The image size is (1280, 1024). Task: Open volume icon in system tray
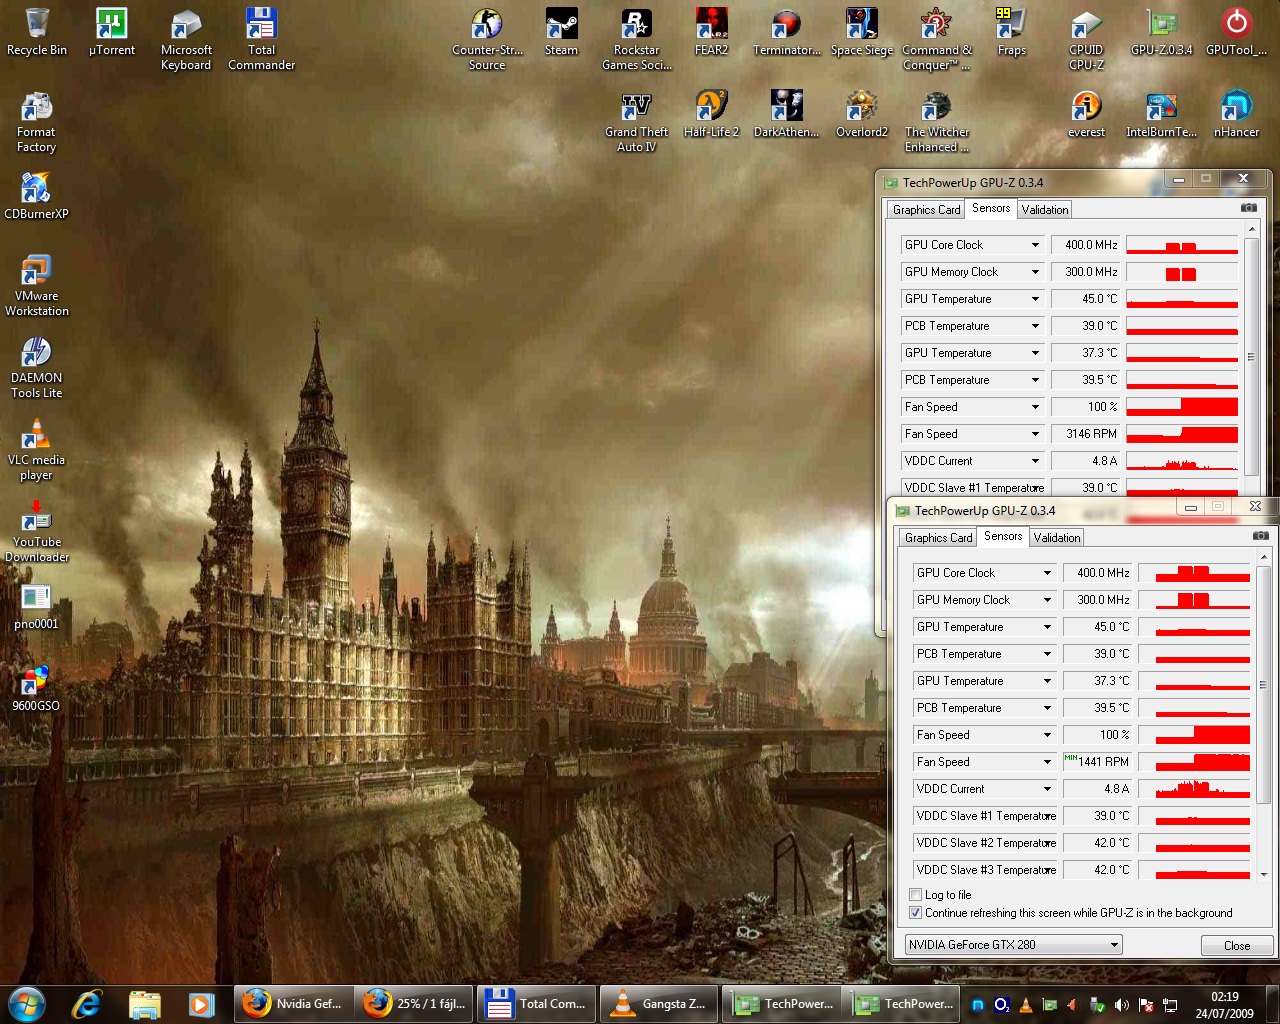pos(1122,1005)
